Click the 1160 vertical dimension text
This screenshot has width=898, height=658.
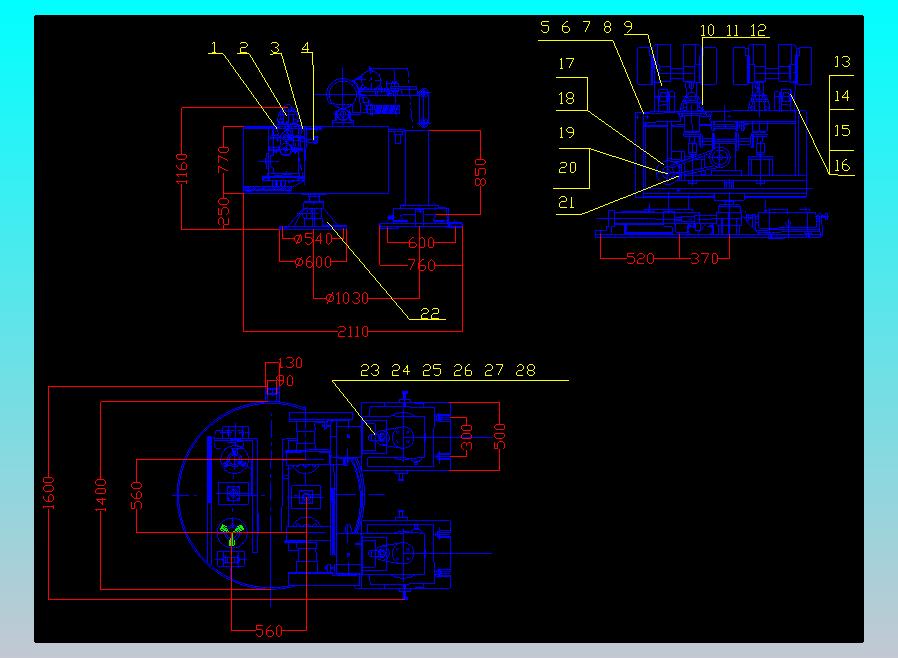[x=182, y=169]
